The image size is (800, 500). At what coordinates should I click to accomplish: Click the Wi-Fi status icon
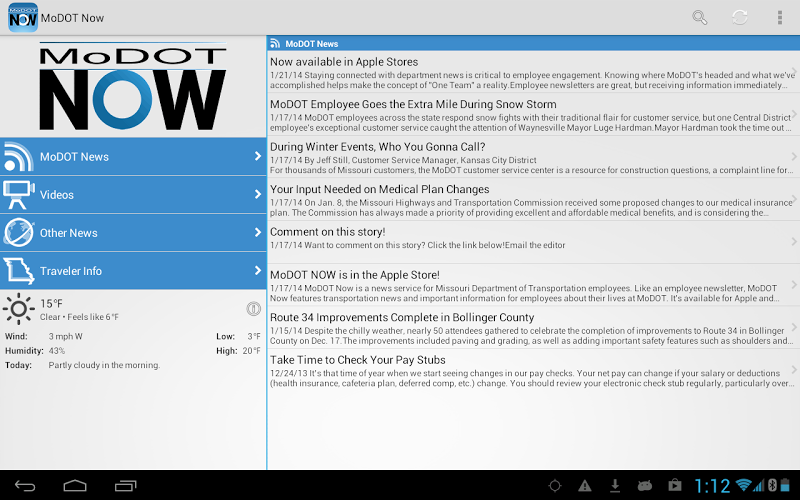(x=744, y=485)
